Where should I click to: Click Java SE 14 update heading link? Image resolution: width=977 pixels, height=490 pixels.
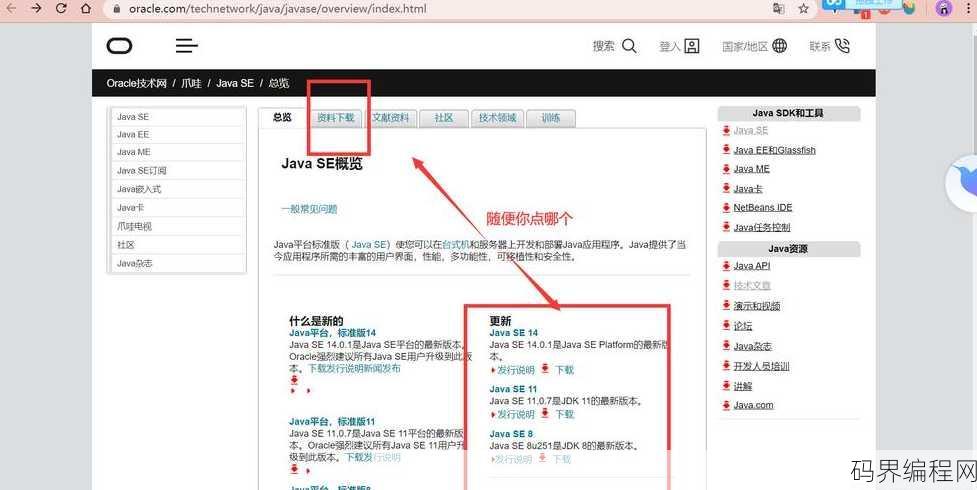point(513,333)
